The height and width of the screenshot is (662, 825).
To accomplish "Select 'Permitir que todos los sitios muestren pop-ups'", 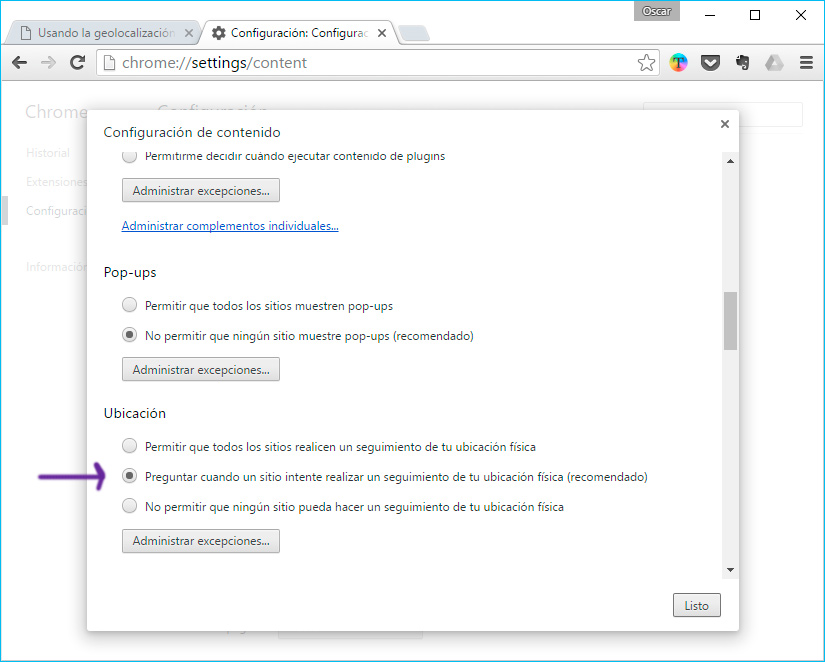I will pos(129,305).
